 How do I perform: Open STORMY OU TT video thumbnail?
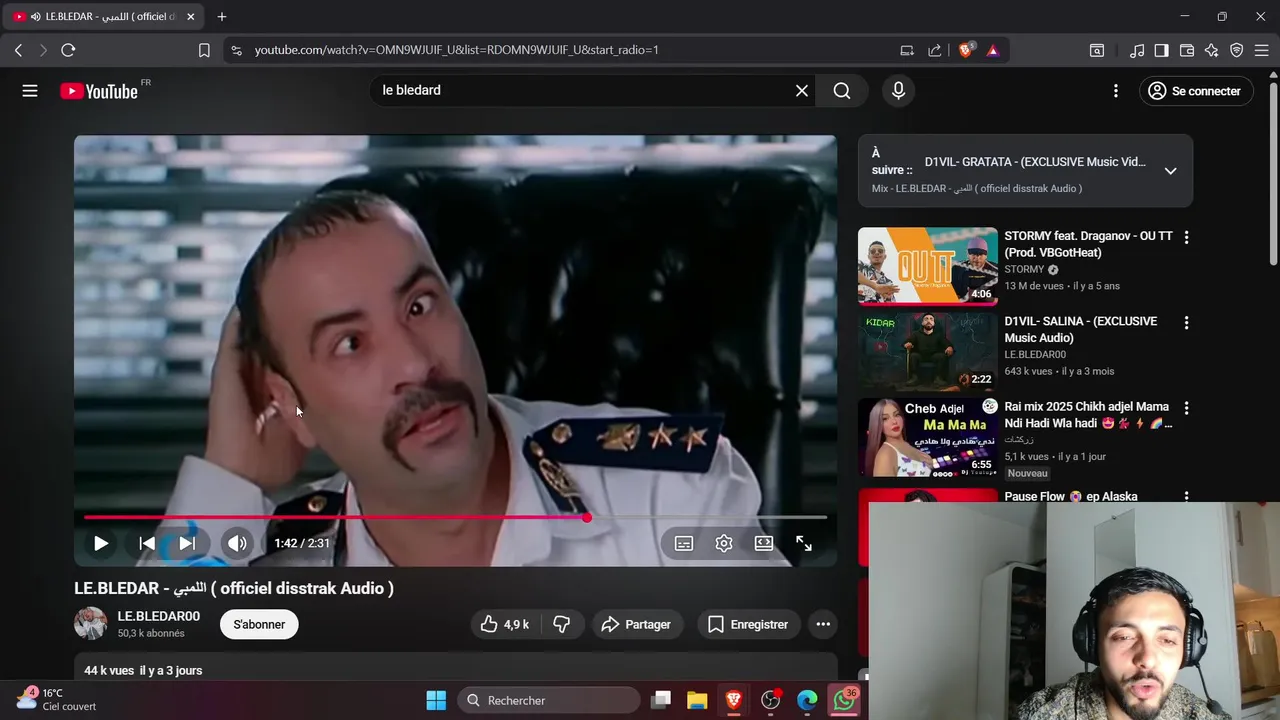click(928, 265)
